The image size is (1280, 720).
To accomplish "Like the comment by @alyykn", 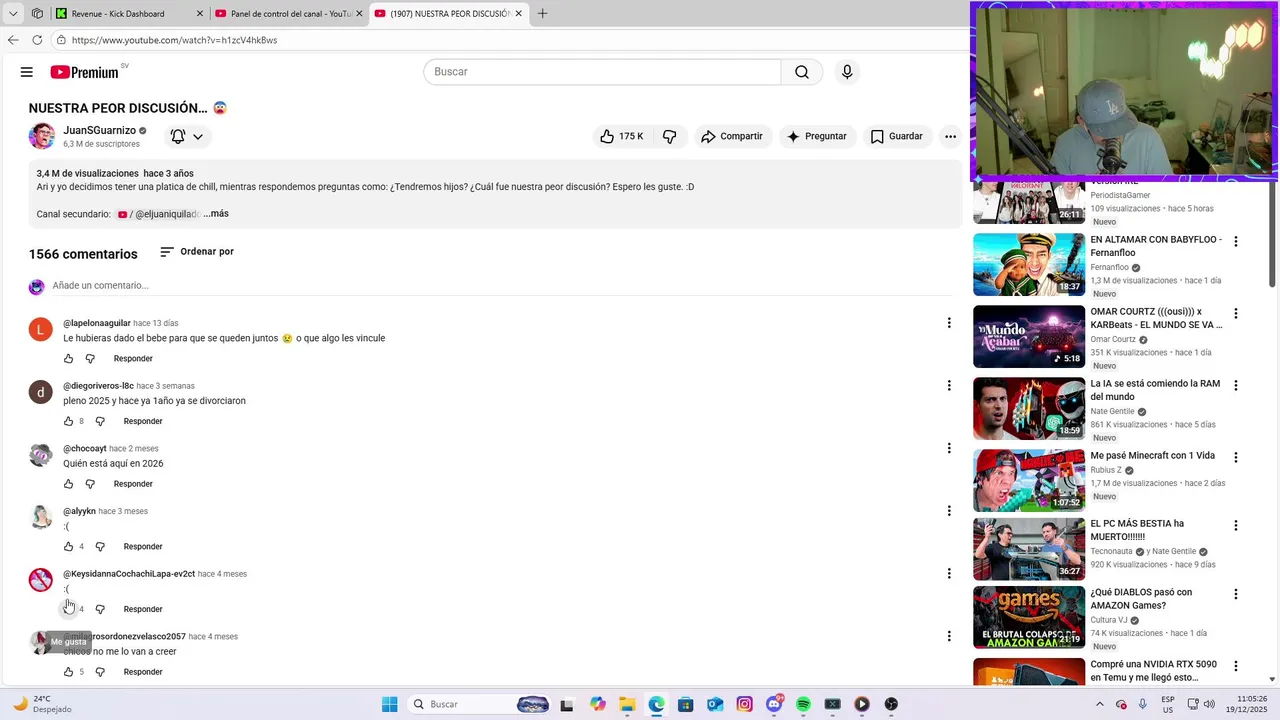I will pos(68,546).
